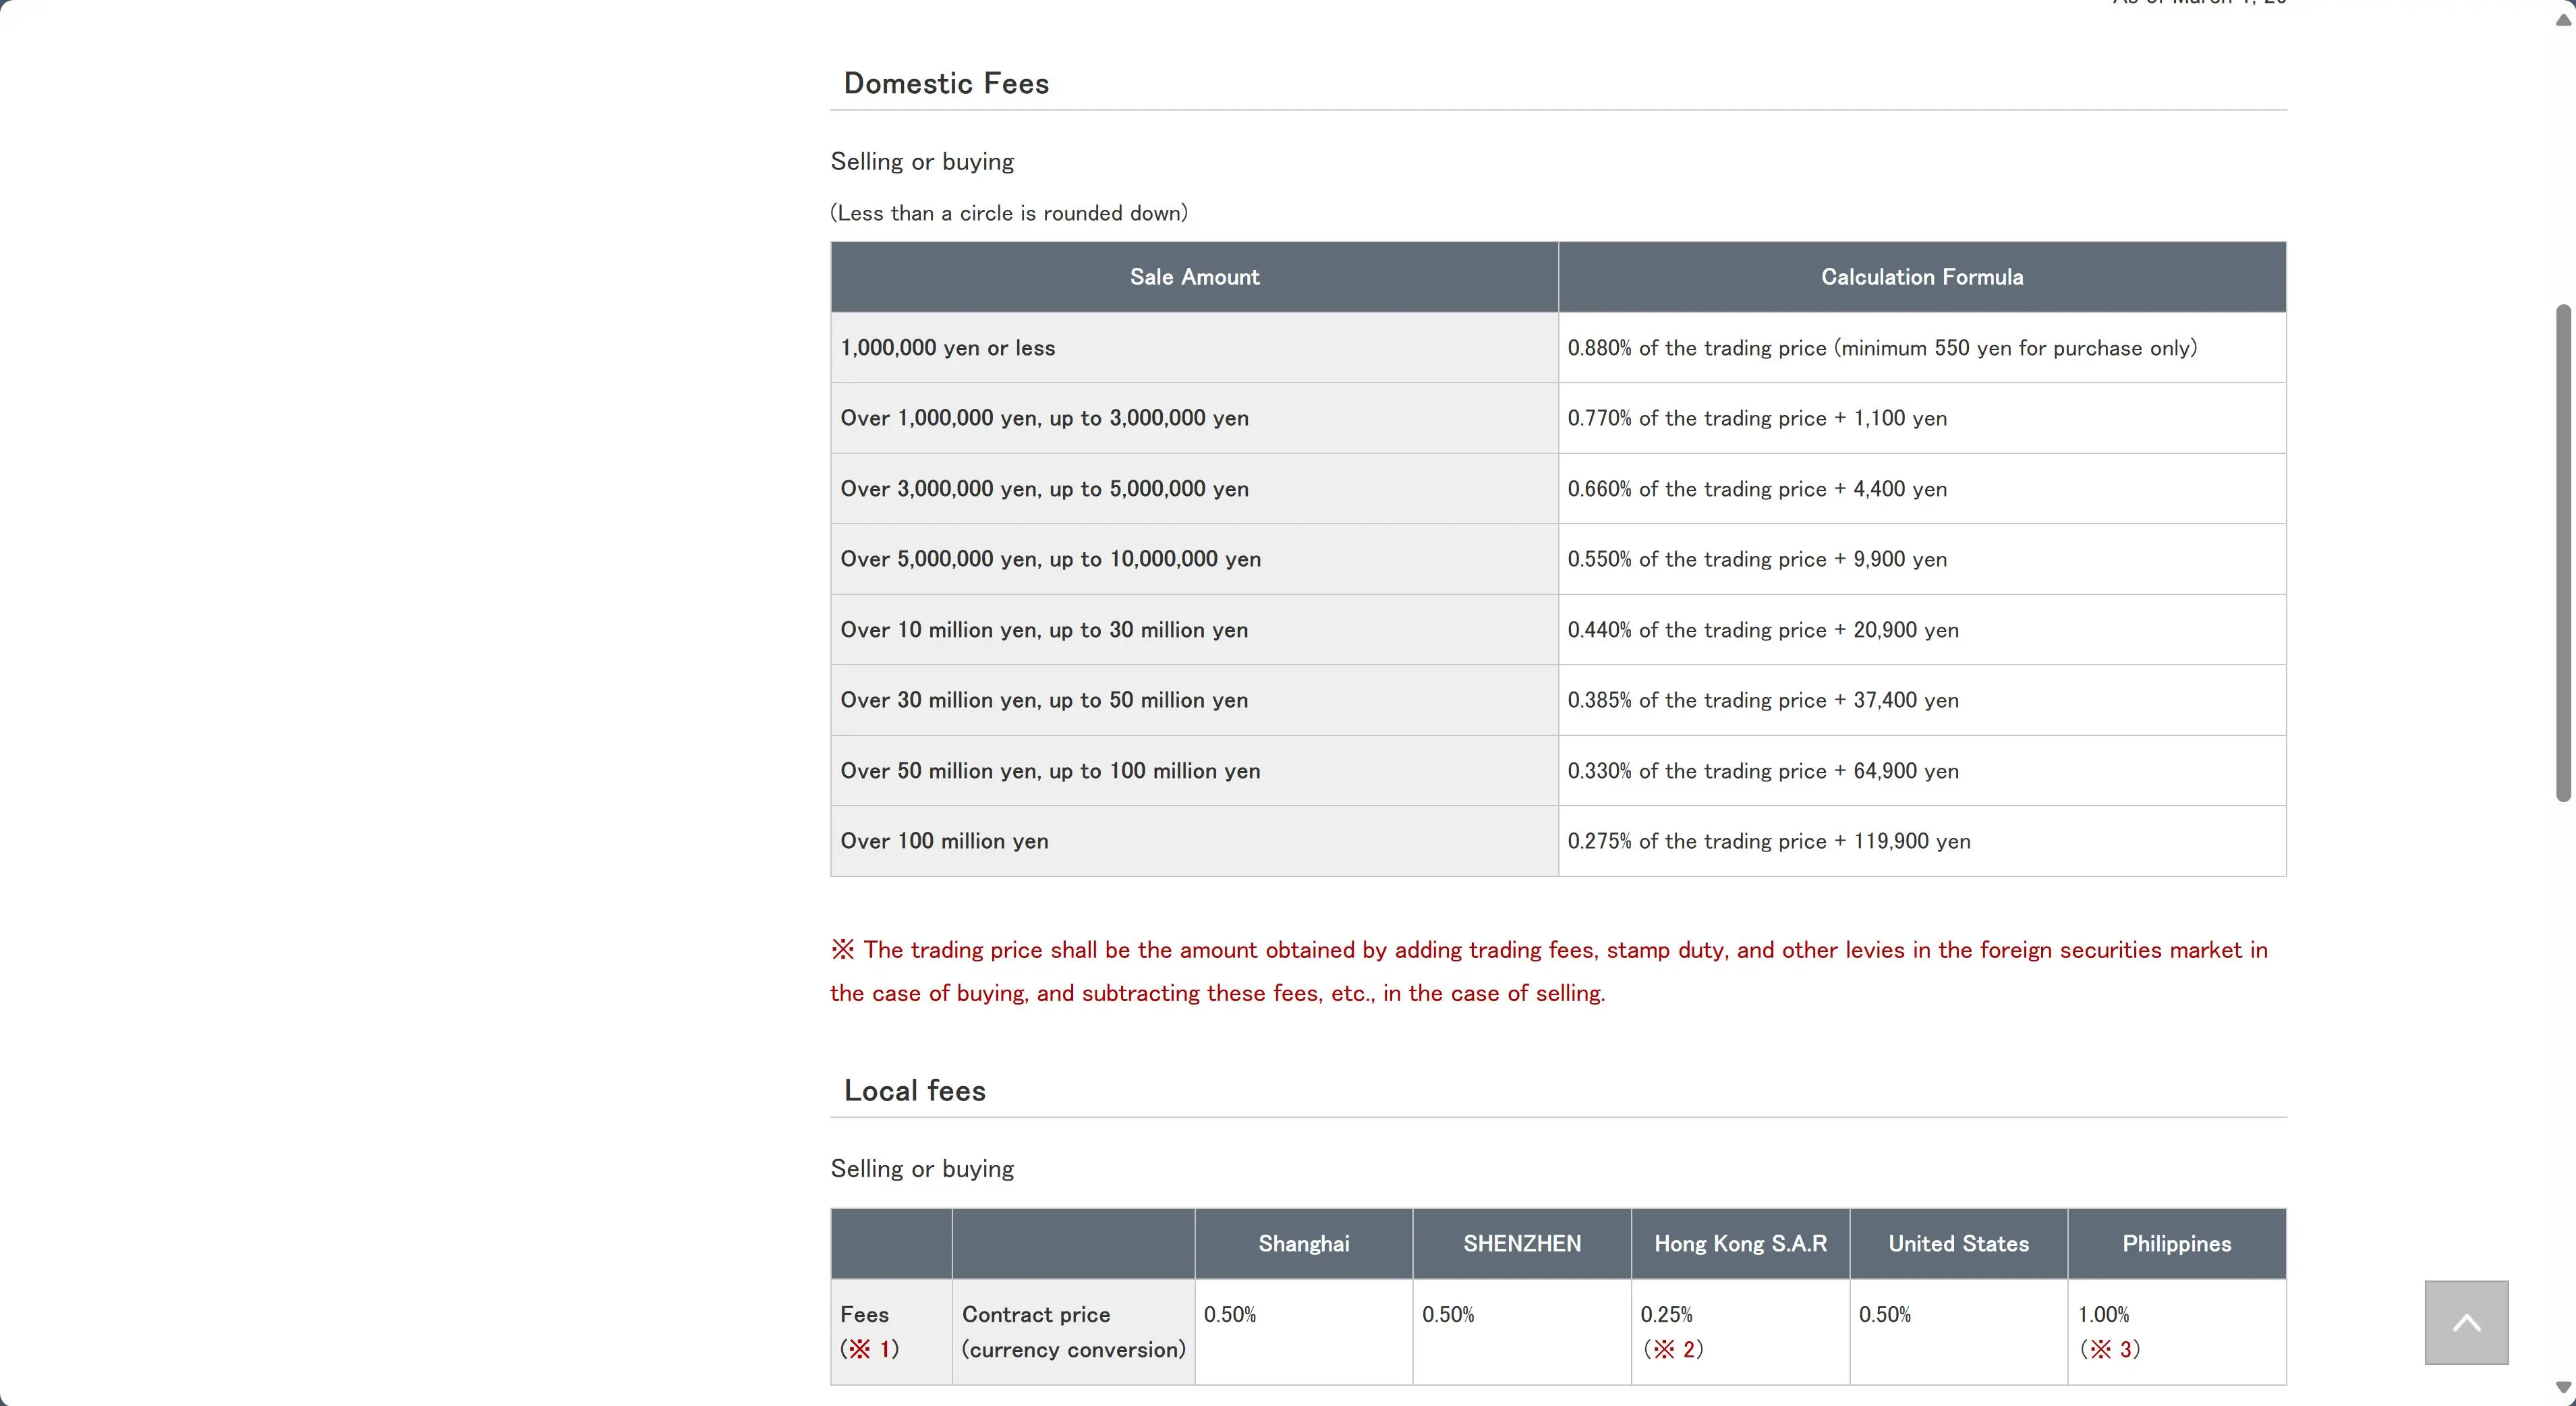Screen dimensions: 2576x1406
Task: Click the back-to-top arrow button
Action: 2466,1322
